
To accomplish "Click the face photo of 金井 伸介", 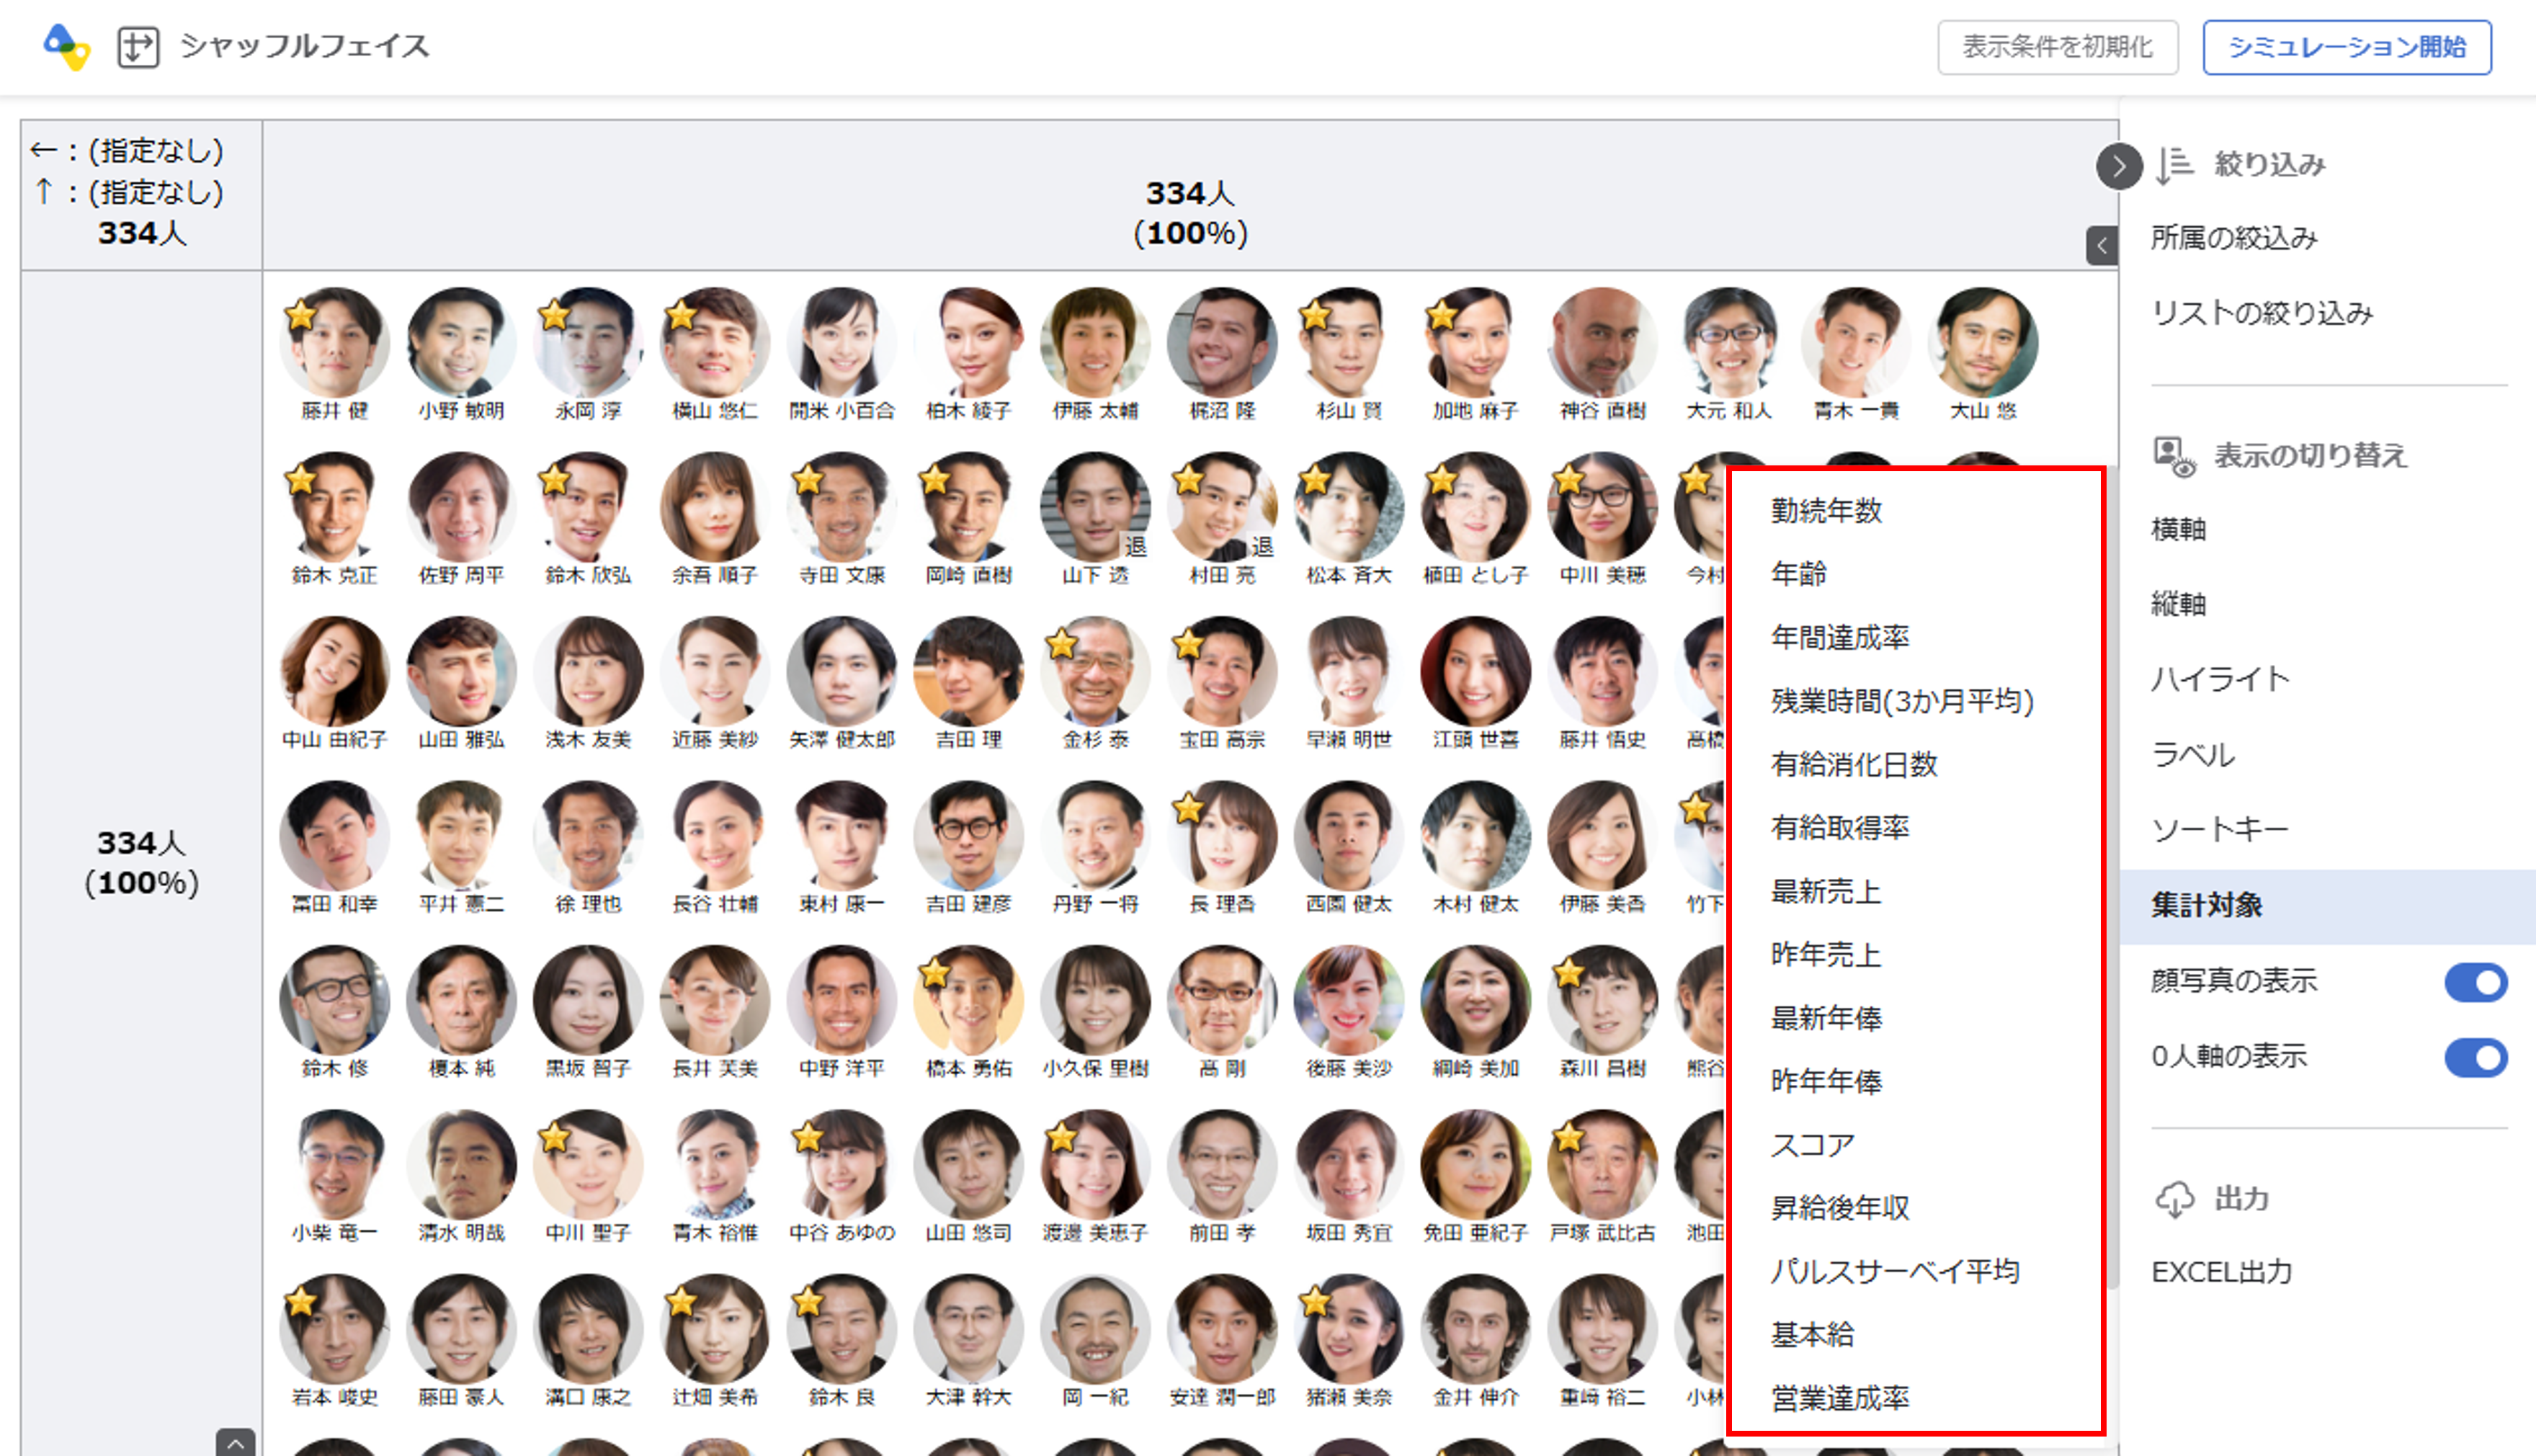I will pos(1475,1329).
